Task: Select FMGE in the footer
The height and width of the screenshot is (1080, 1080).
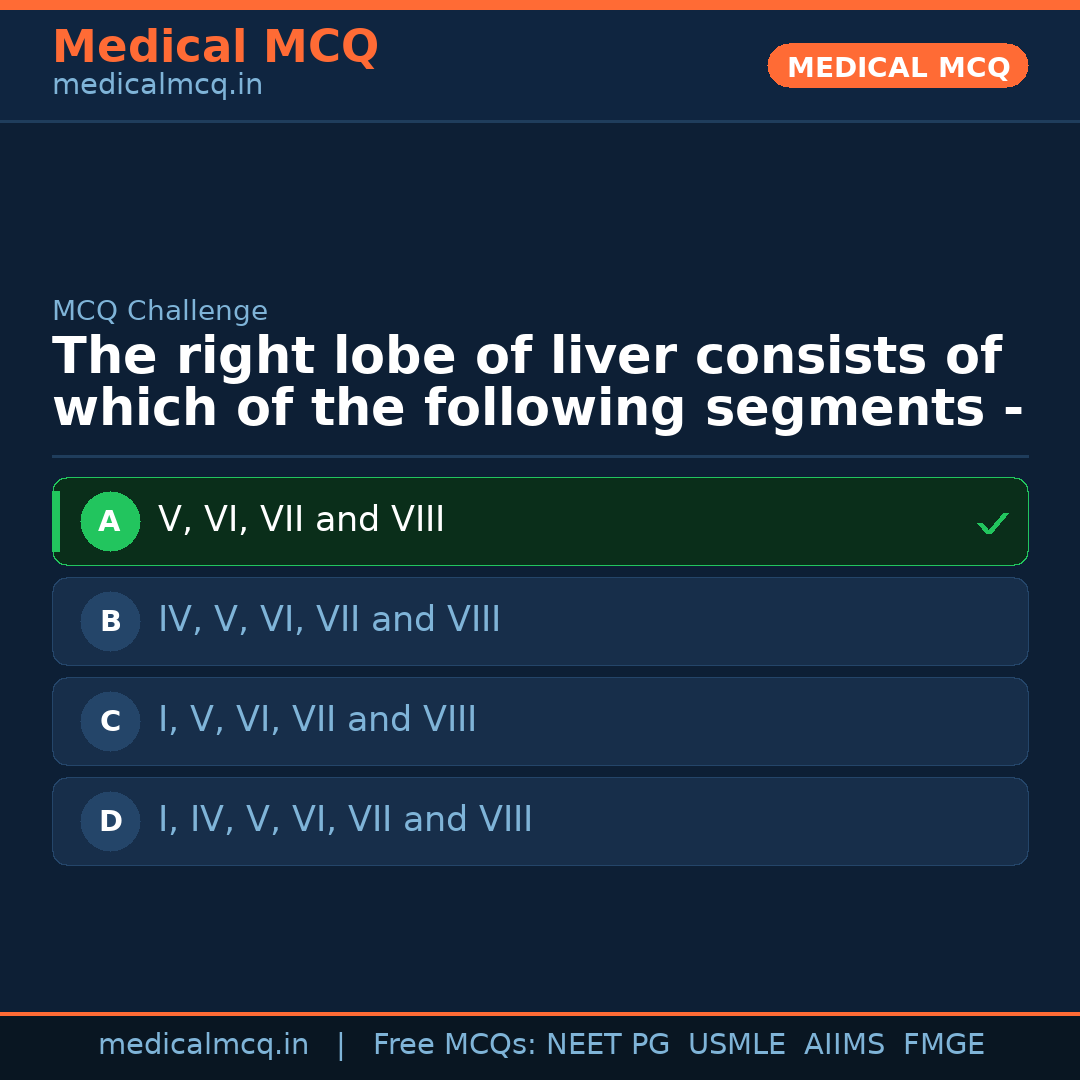Action: (943, 1045)
